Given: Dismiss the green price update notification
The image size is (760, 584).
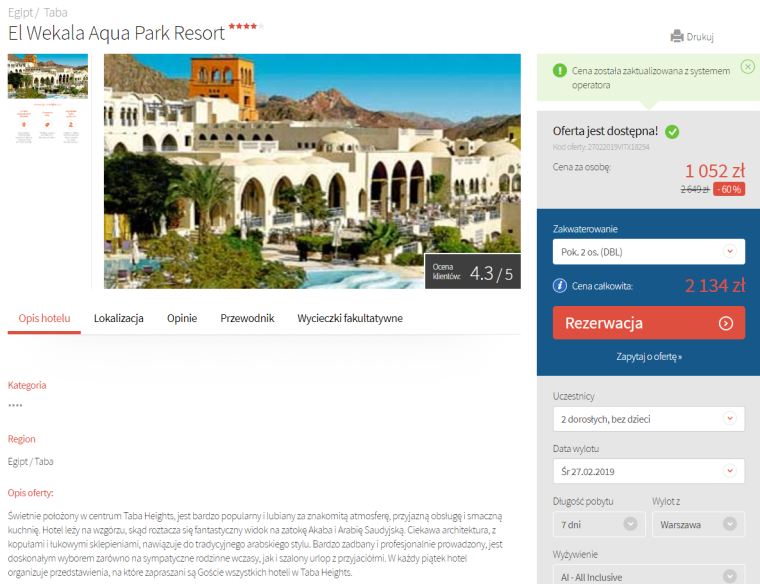Looking at the screenshot, I should (747, 66).
